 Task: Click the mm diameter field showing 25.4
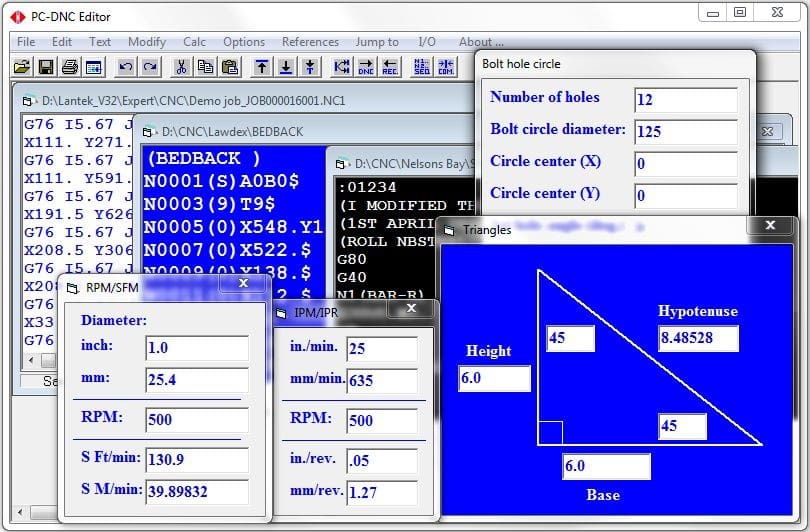[x=197, y=380]
